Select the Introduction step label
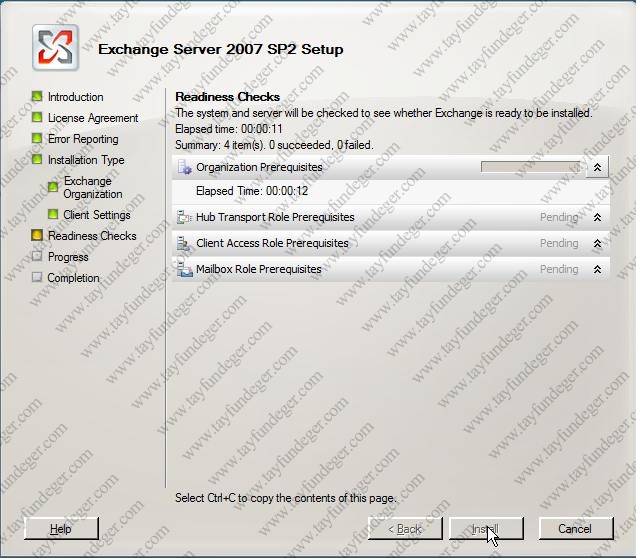636x558 pixels. point(75,97)
